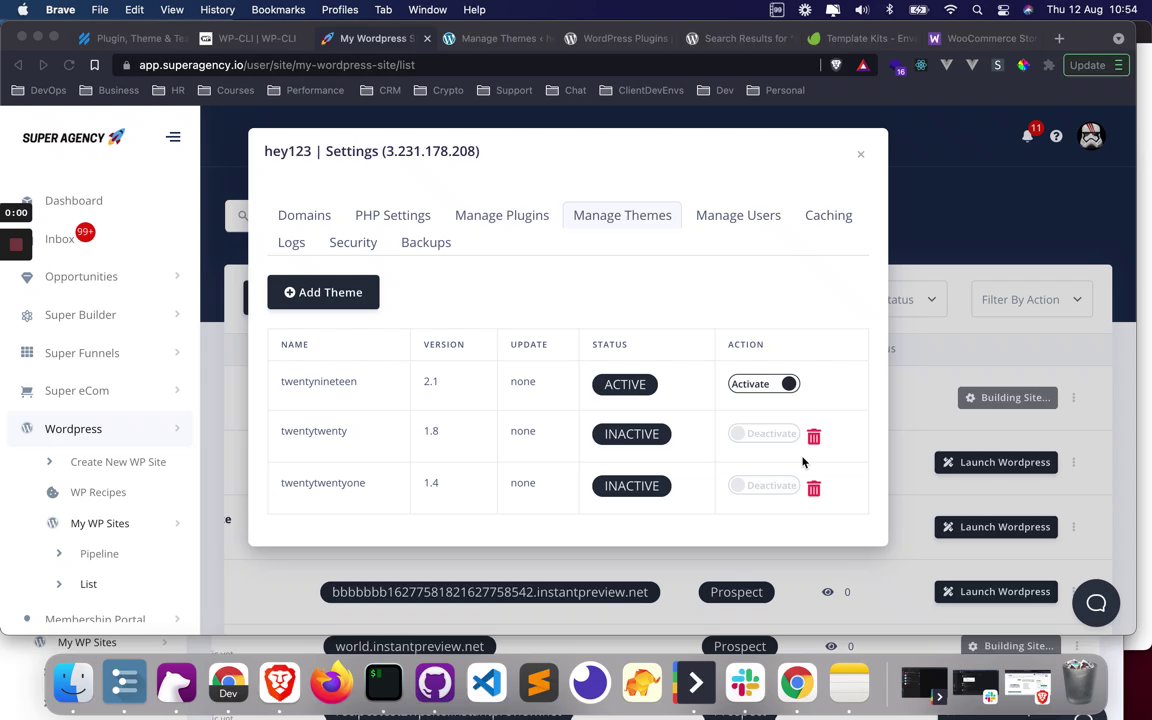Screen dimensions: 1152x720
Task: Delete the twentytwenty theme
Action: coord(813,436)
